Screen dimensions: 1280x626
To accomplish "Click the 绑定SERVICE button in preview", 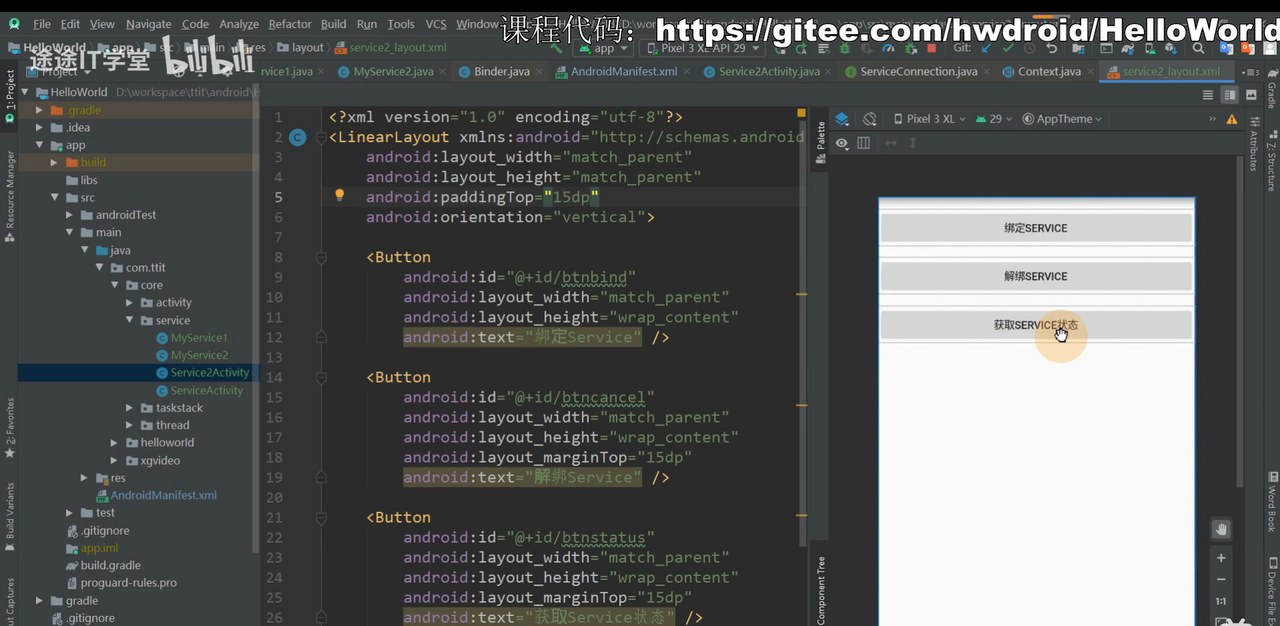I will (1036, 228).
